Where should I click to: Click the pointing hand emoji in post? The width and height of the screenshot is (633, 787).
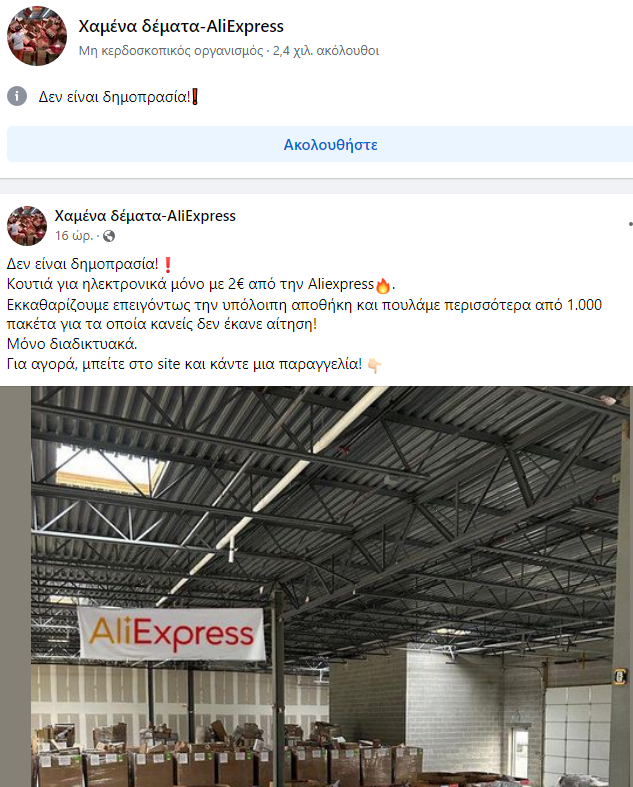tap(374, 365)
